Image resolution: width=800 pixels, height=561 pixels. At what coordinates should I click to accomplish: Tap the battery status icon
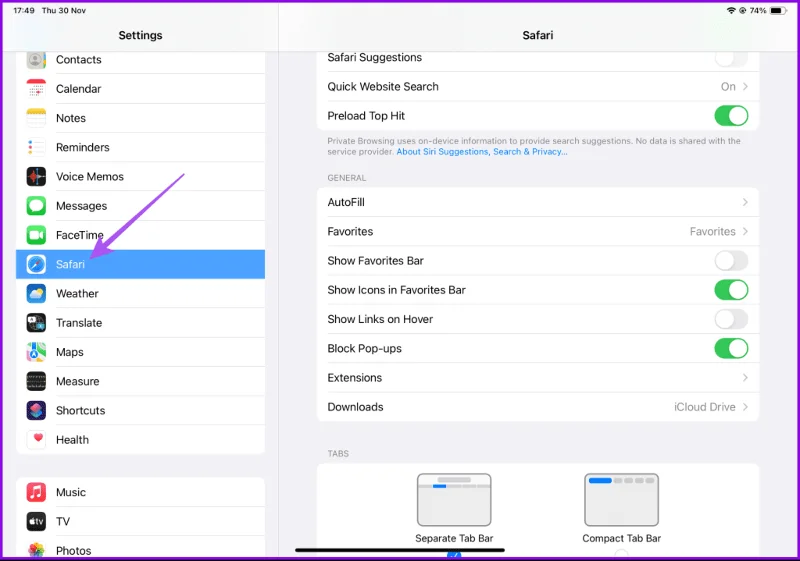coord(778,10)
